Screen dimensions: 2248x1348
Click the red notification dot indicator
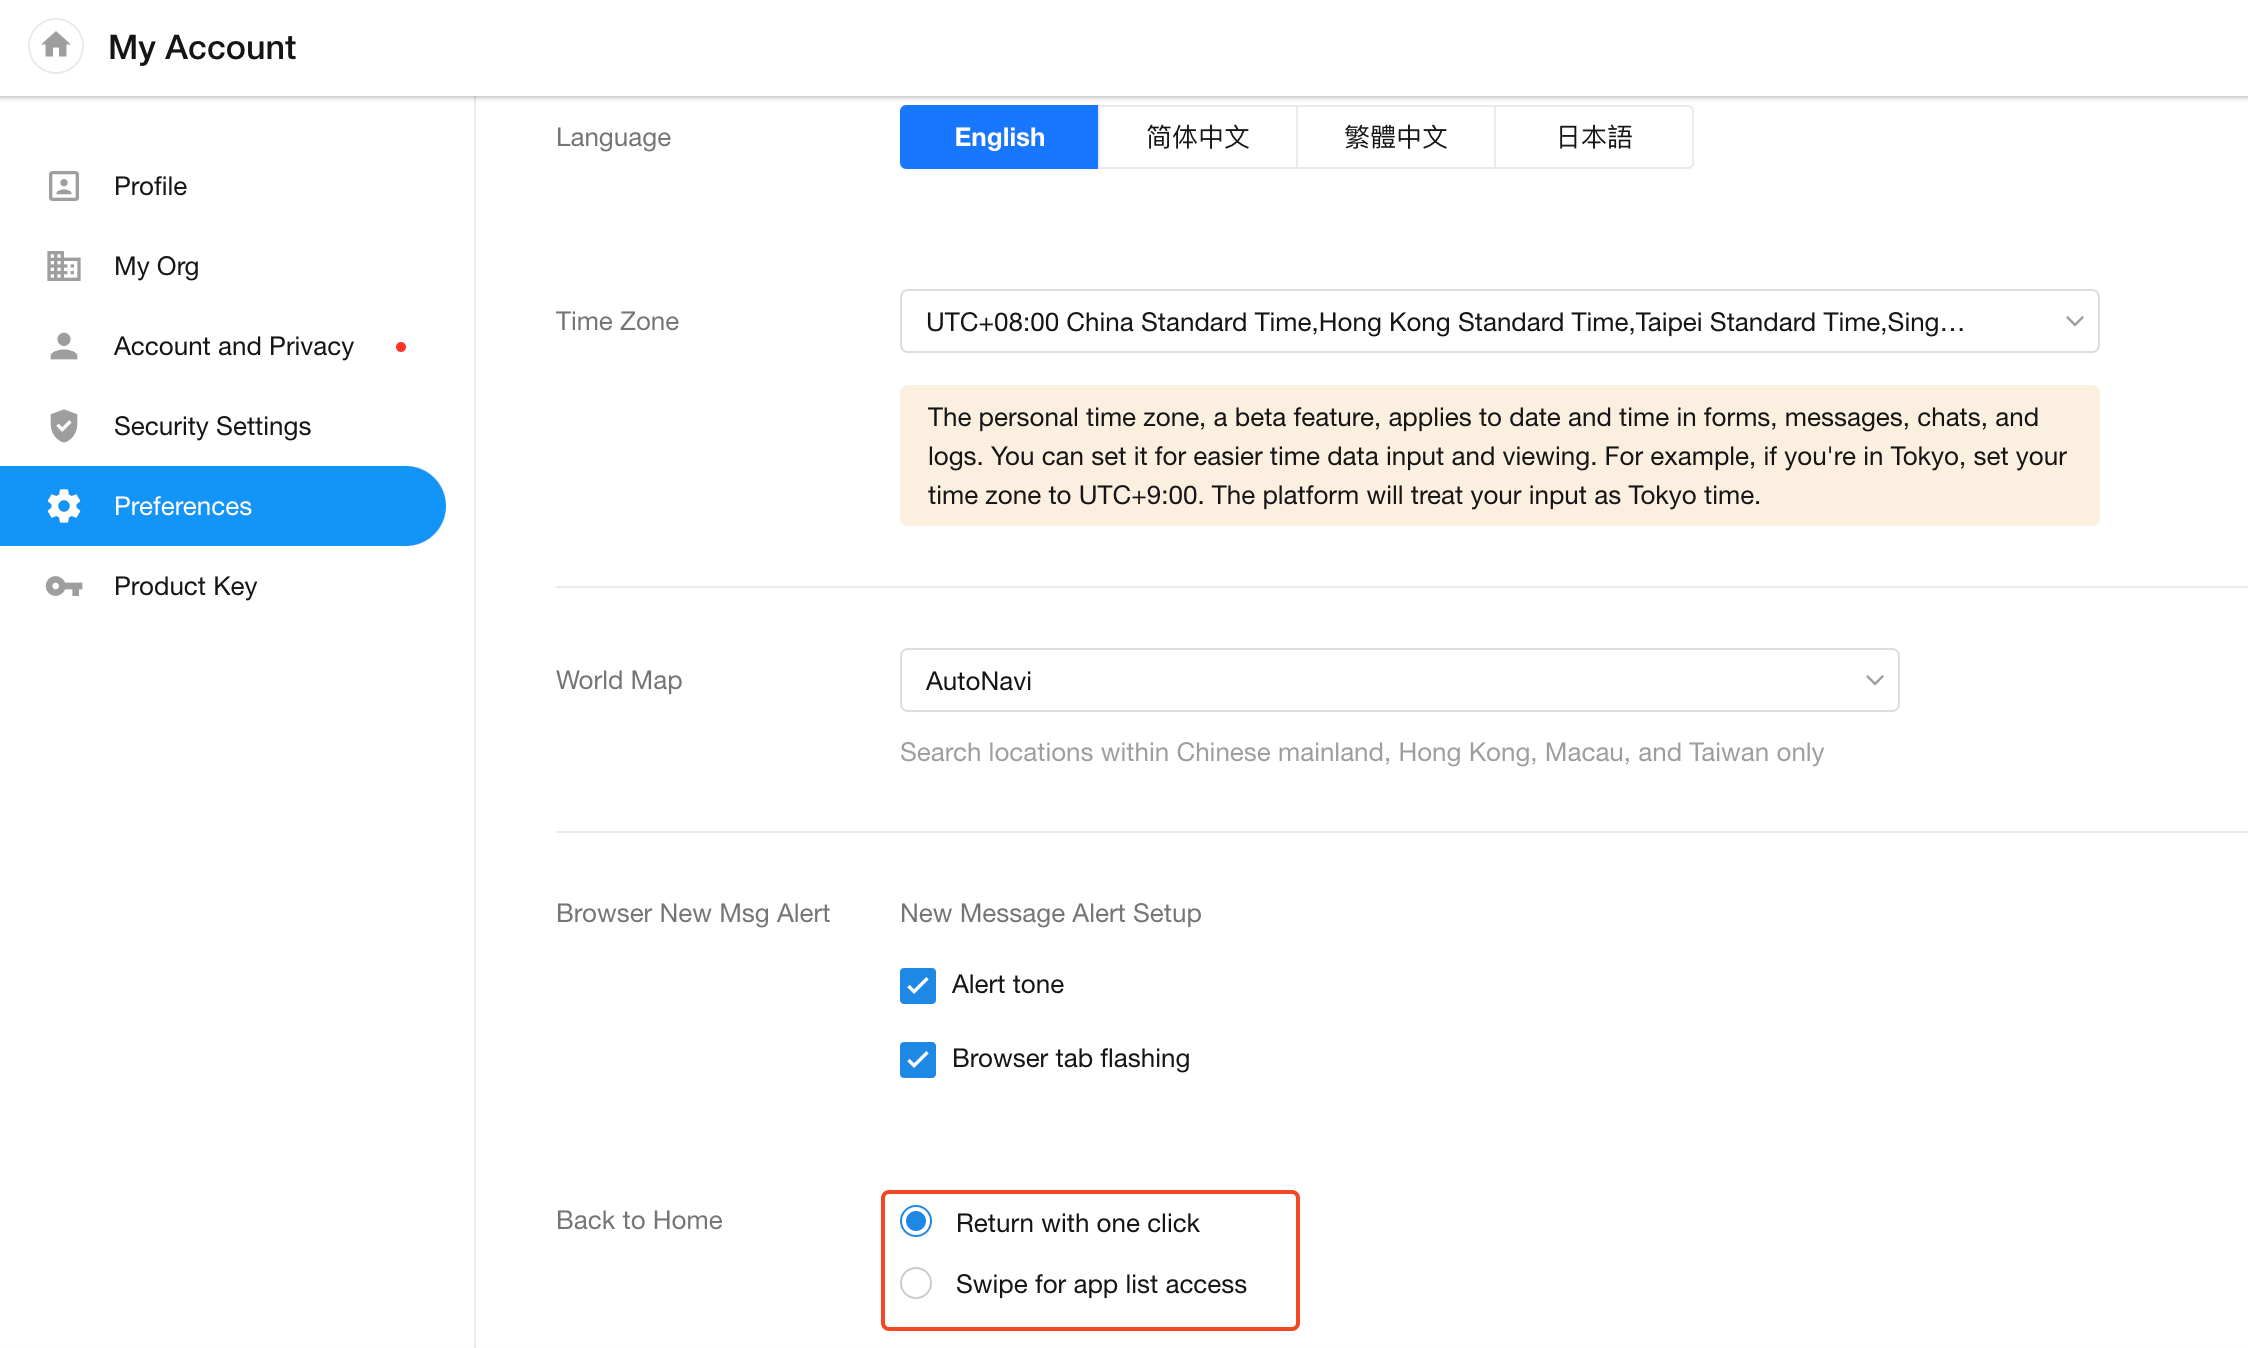[x=401, y=347]
